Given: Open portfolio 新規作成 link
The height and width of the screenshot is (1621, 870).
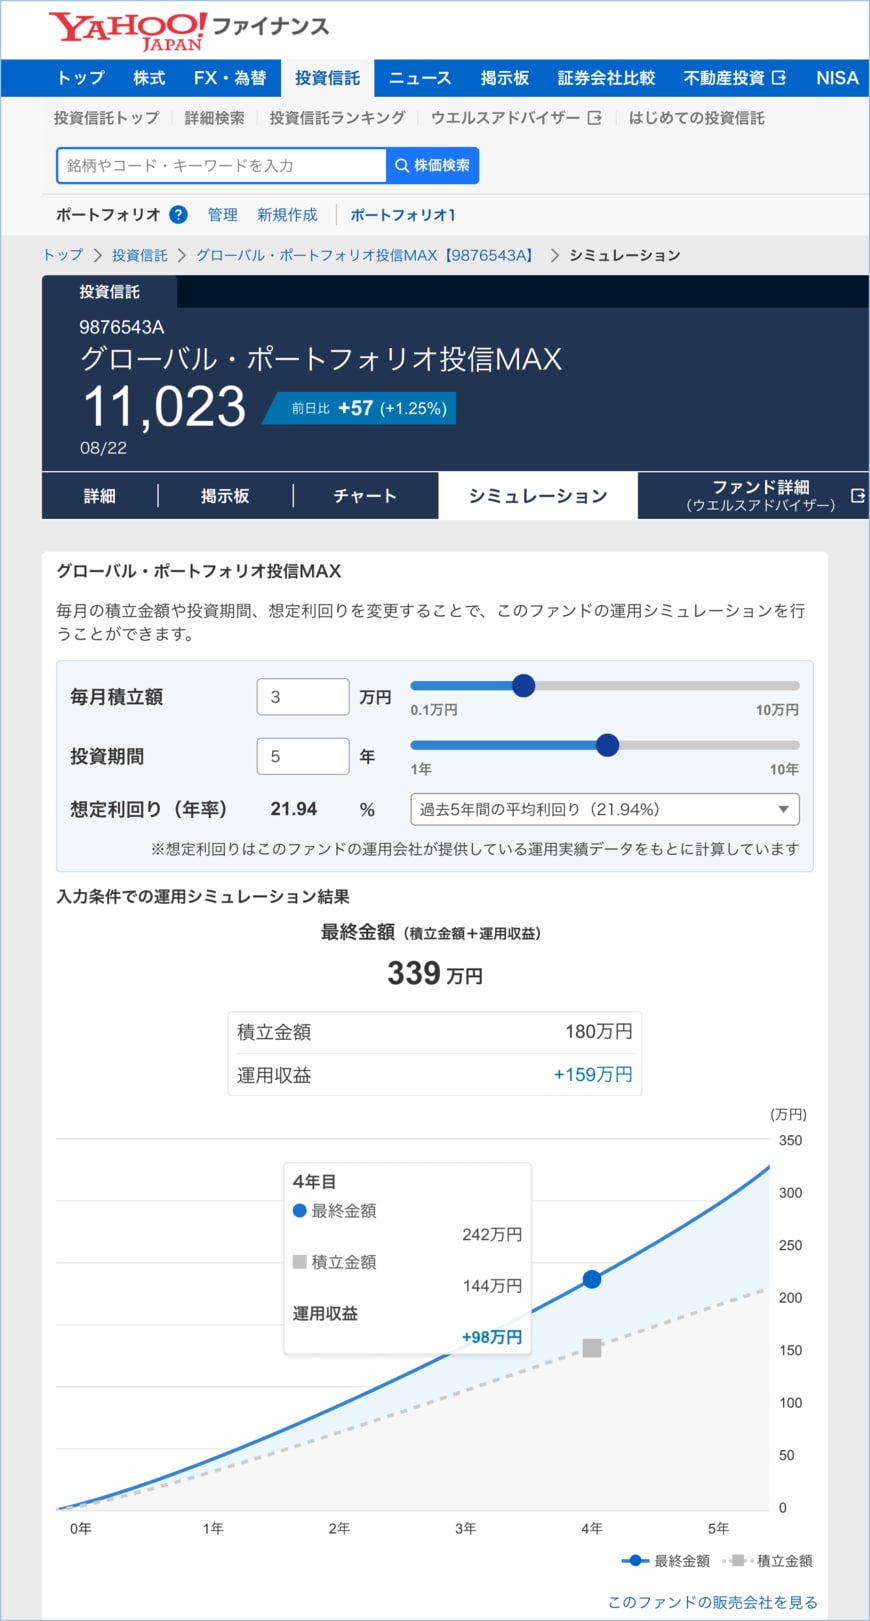Looking at the screenshot, I should pyautogui.click(x=287, y=214).
